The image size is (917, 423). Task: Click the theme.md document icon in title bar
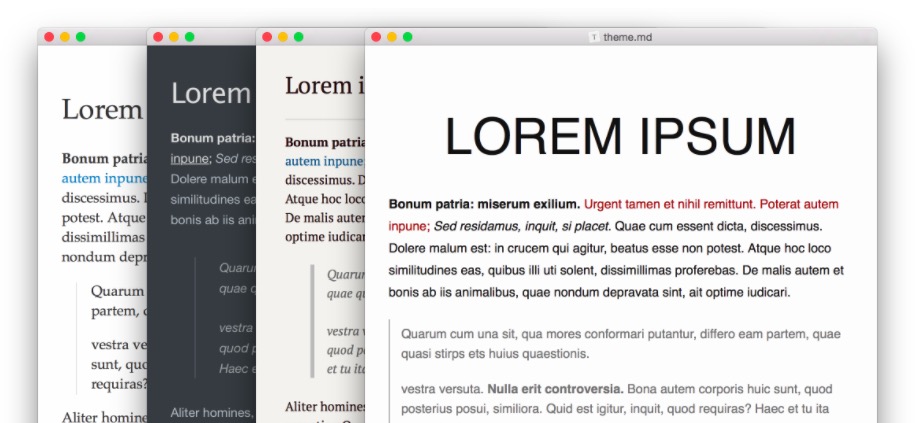pos(594,37)
